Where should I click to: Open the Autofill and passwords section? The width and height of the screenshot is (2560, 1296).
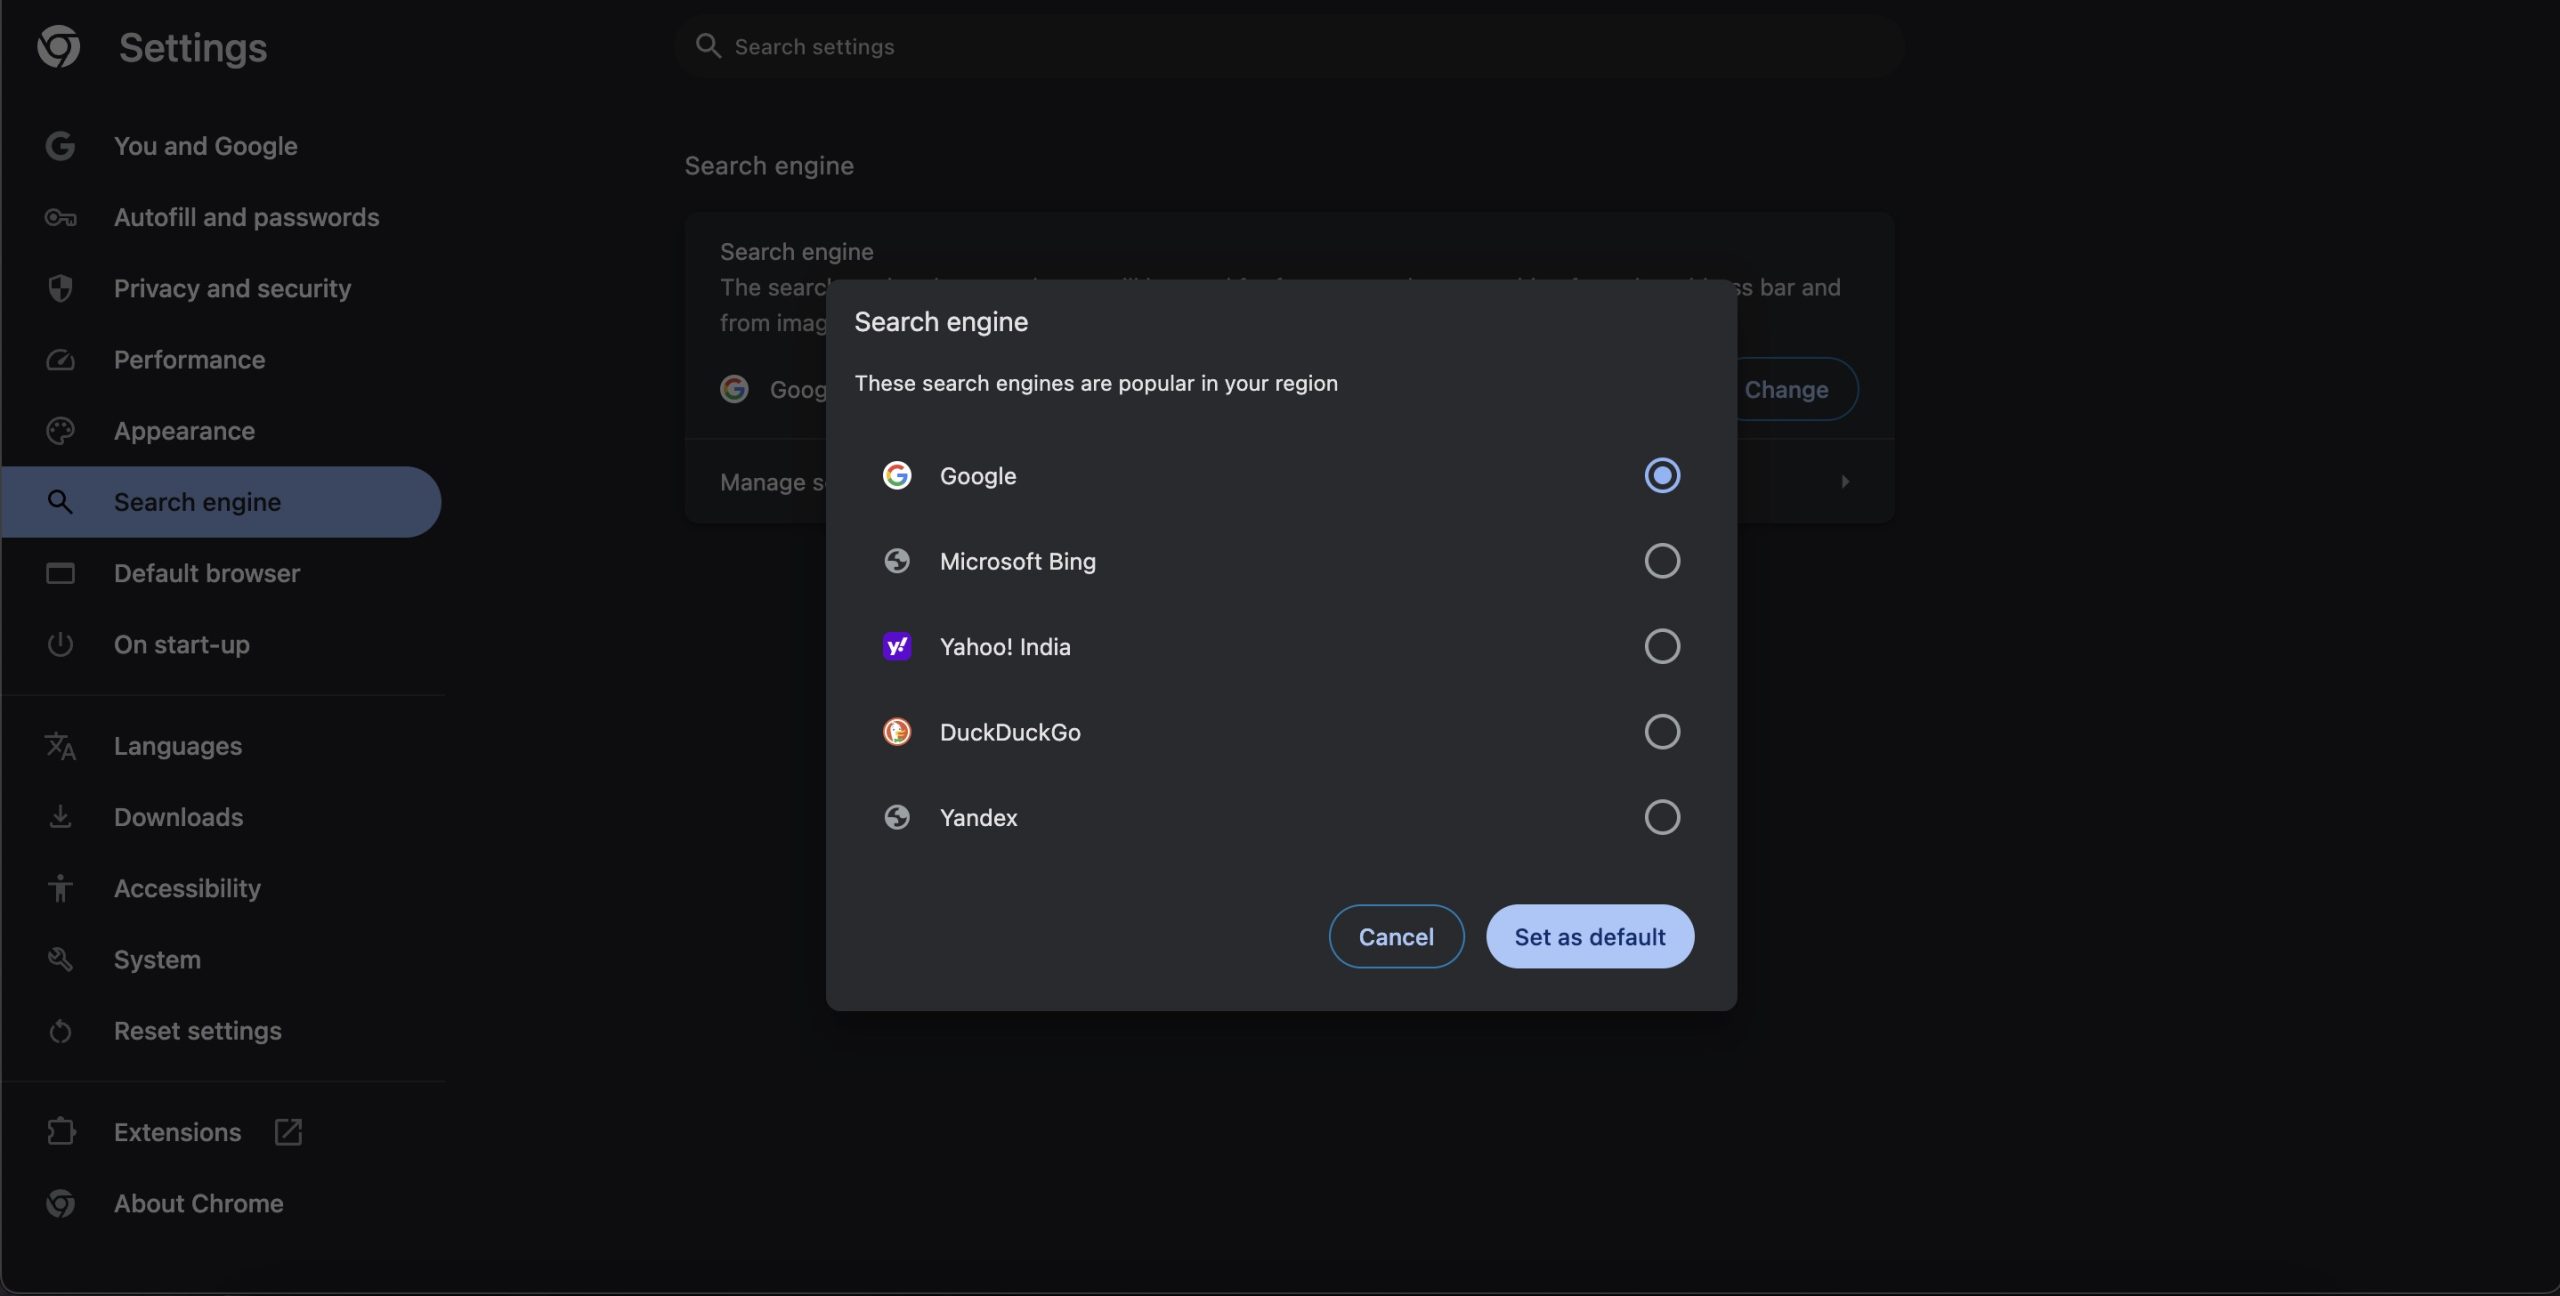point(246,218)
